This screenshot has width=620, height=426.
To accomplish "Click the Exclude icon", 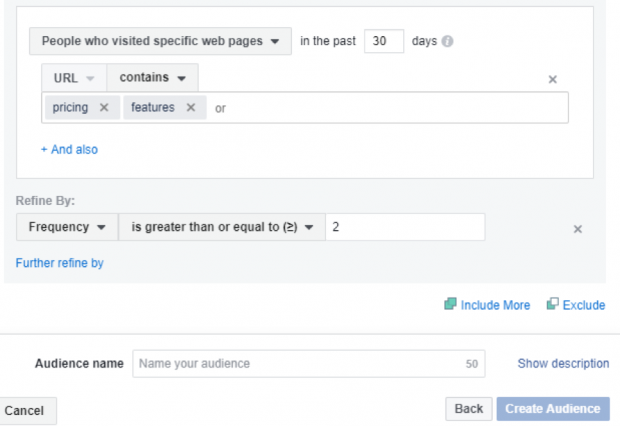I will 552,305.
